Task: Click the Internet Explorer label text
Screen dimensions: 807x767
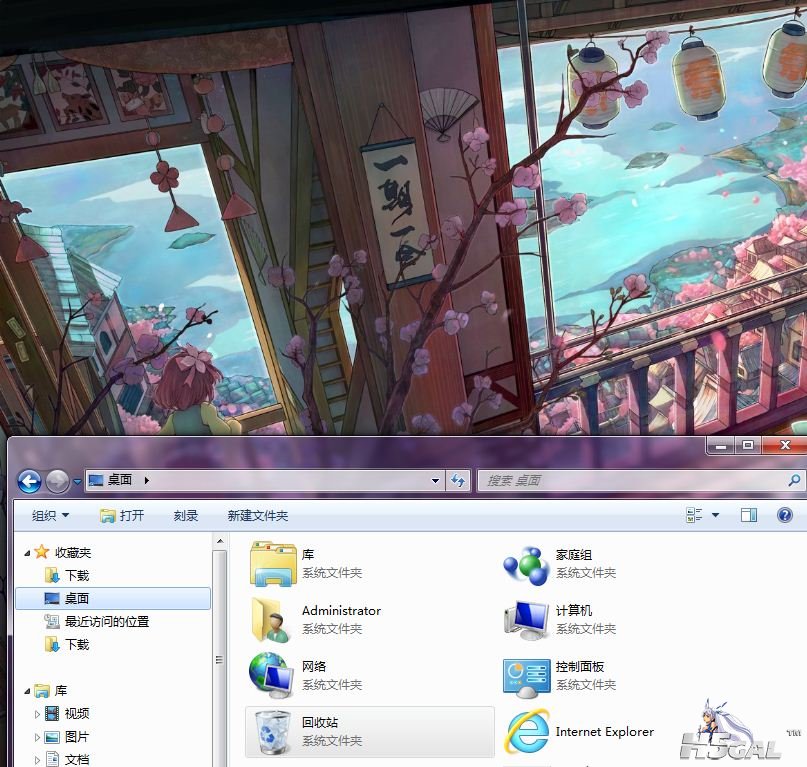Action: pyautogui.click(x=605, y=731)
